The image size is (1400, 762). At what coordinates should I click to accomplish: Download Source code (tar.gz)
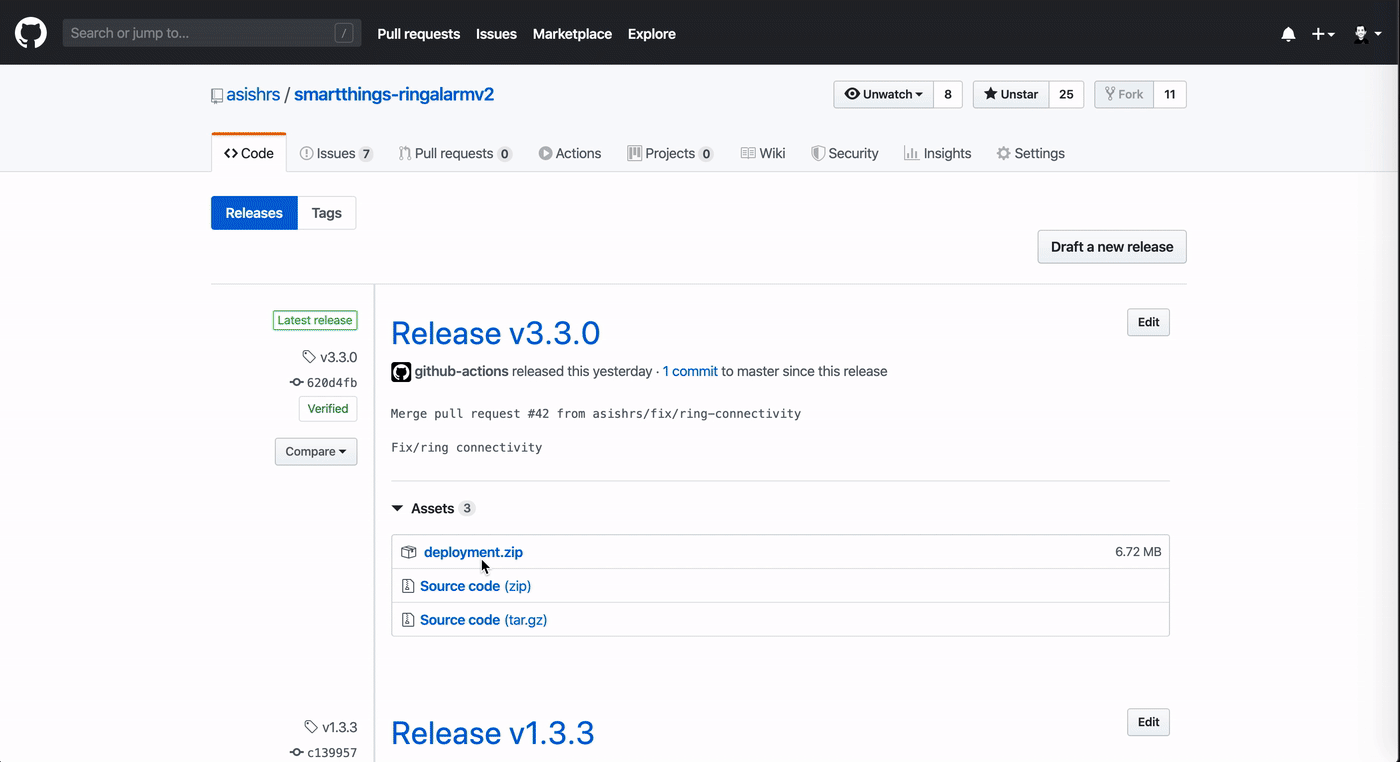[x=483, y=620]
